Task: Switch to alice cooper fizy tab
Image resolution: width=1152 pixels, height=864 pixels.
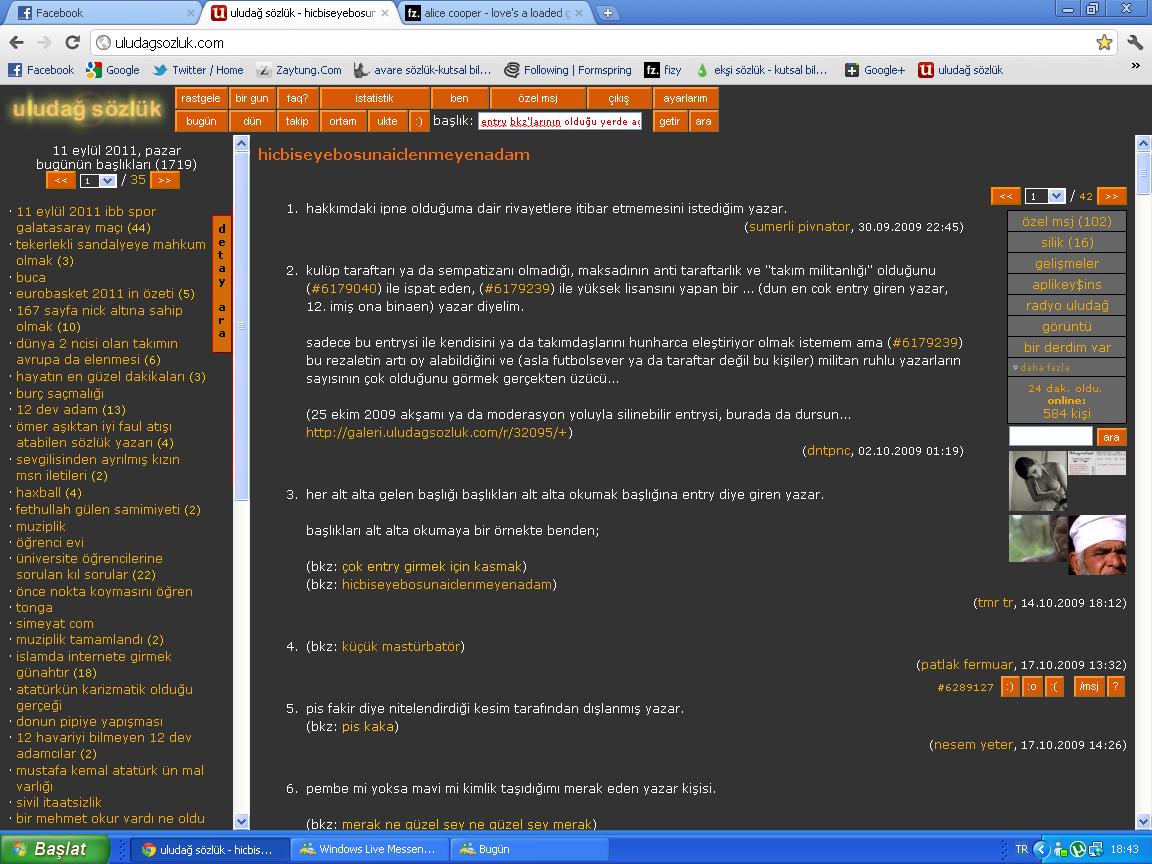Action: tap(497, 12)
